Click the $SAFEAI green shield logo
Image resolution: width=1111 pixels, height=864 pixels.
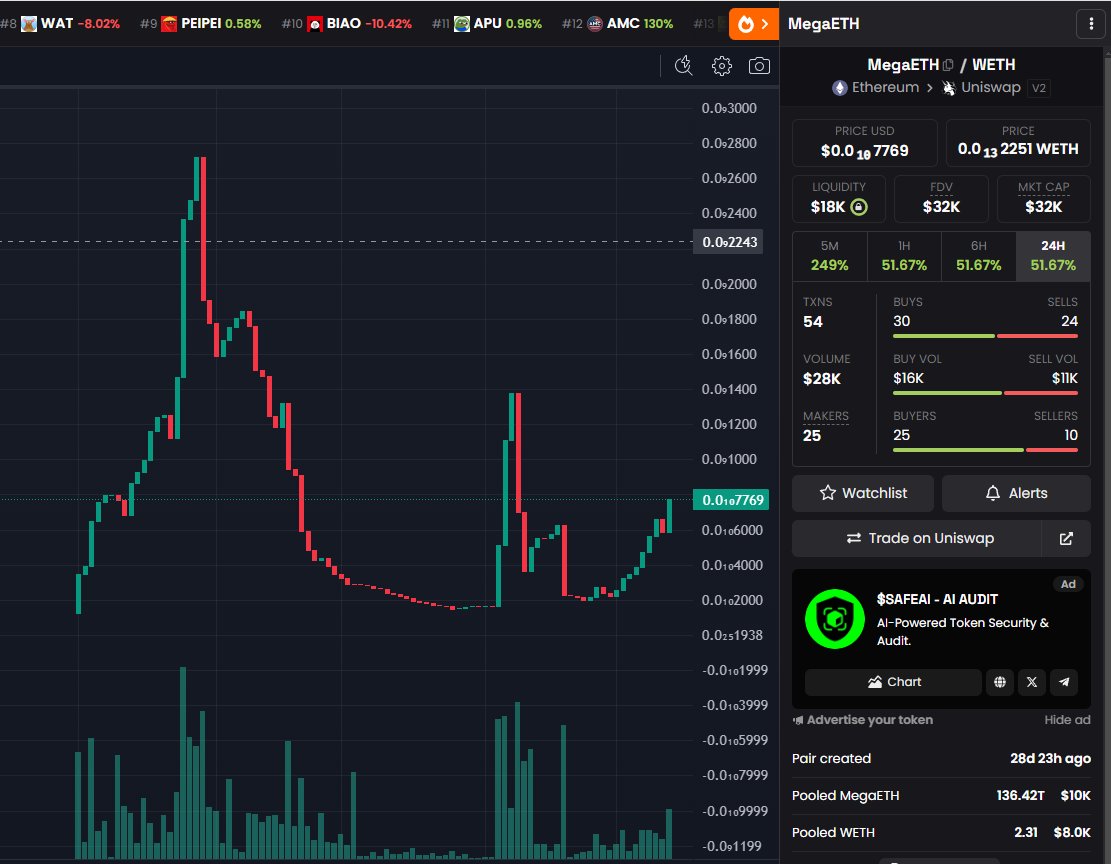835,619
